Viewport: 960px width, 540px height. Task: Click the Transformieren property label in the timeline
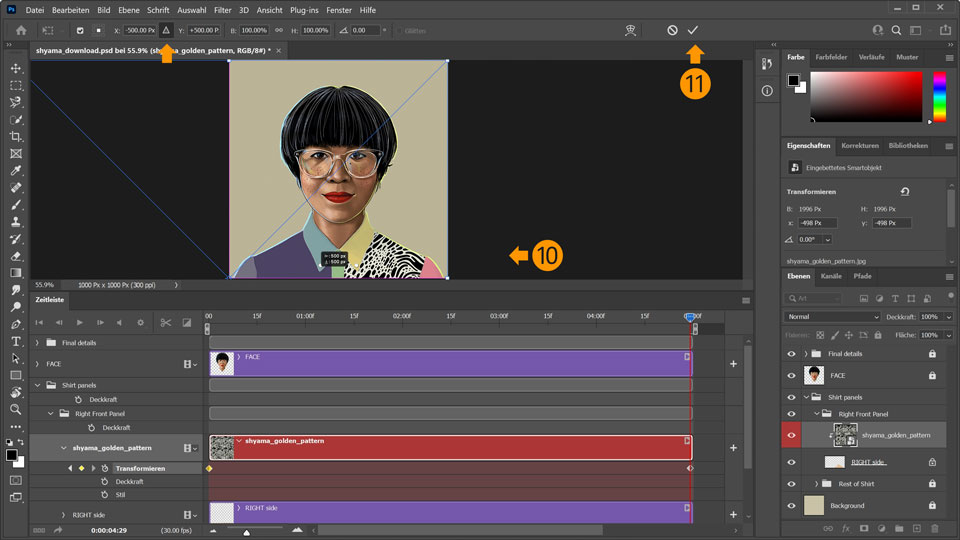[x=140, y=468]
